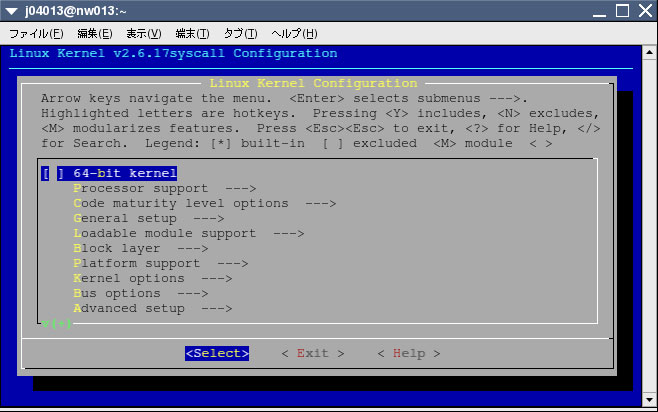Open the 編集(E) menu

[x=95, y=34]
